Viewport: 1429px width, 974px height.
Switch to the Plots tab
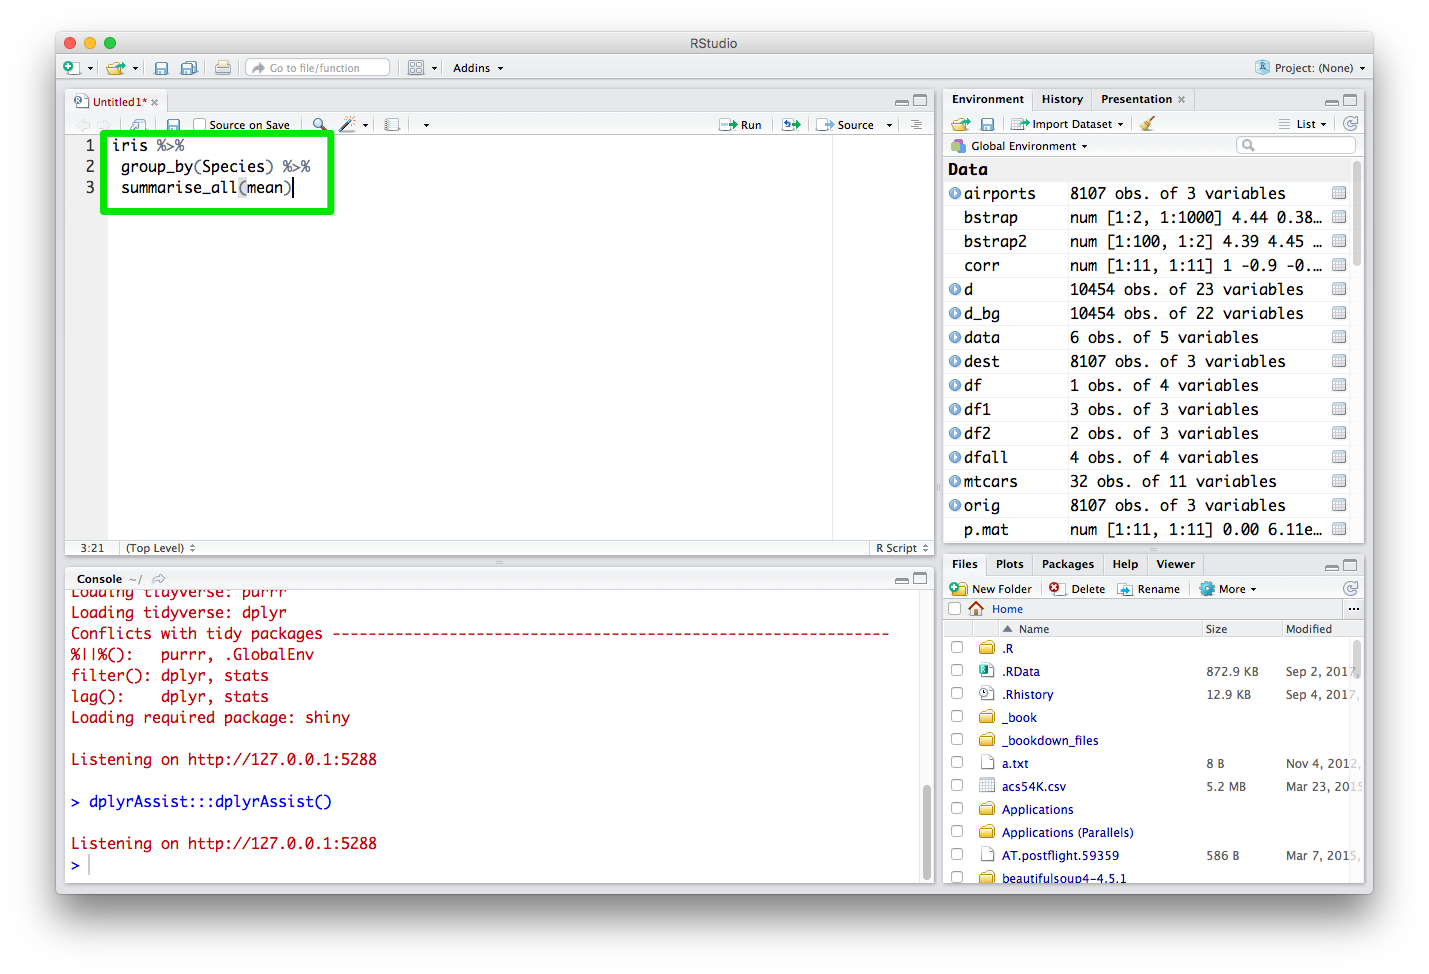tap(1010, 564)
